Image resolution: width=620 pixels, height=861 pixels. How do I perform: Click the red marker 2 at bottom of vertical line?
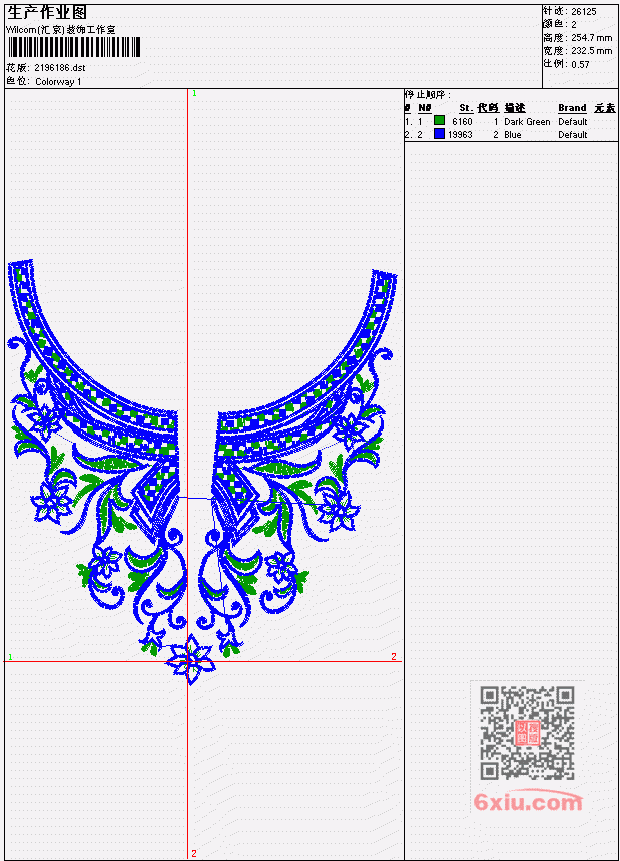194,853
